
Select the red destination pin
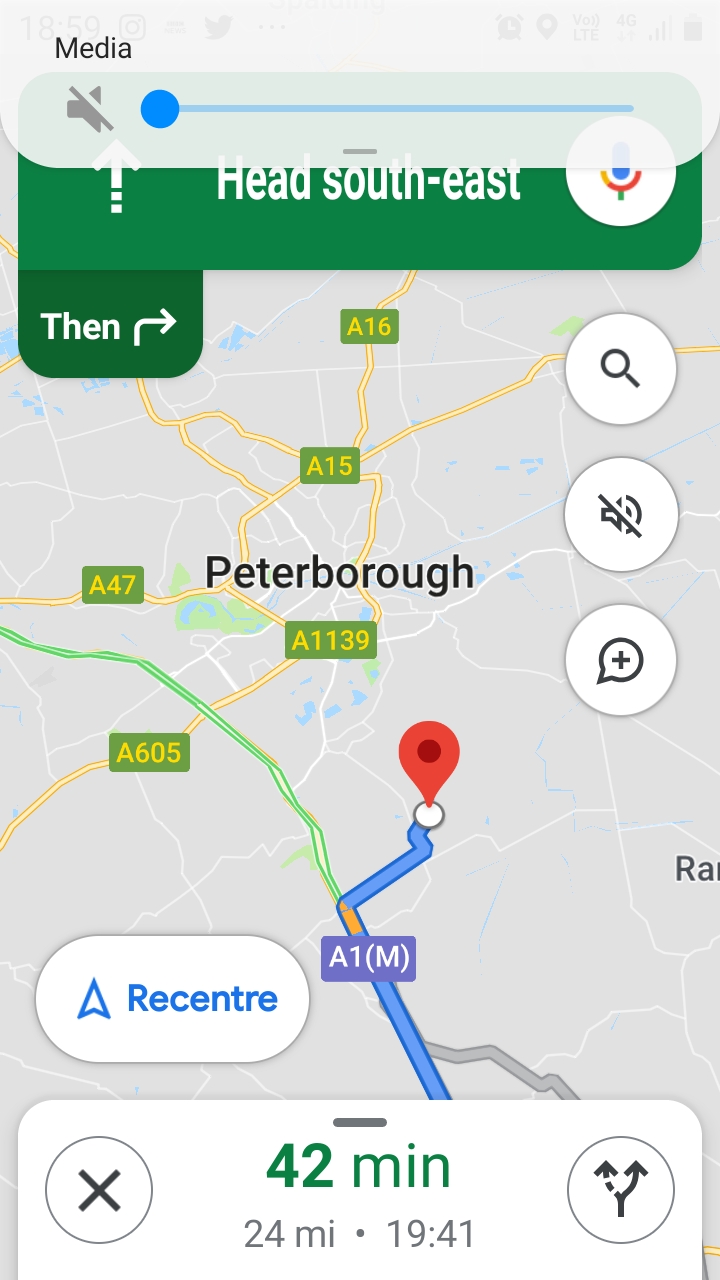click(x=429, y=762)
